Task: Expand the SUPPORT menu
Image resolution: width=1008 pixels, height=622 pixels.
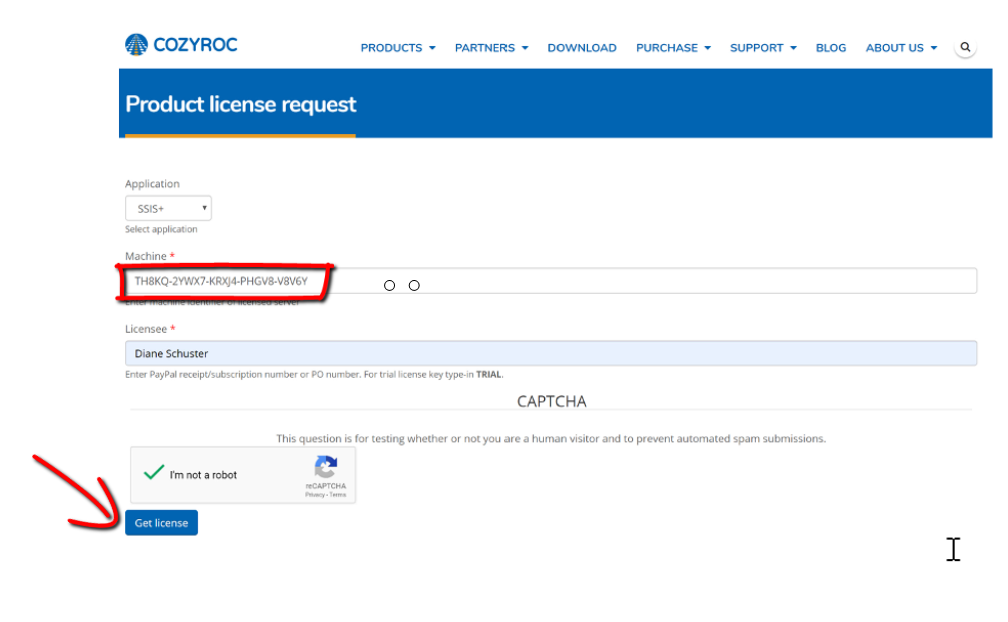Action: click(763, 48)
